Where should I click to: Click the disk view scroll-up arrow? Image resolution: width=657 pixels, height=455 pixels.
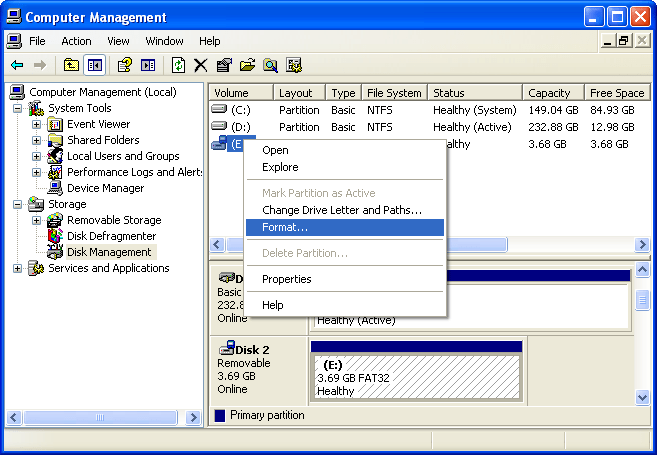point(642,269)
